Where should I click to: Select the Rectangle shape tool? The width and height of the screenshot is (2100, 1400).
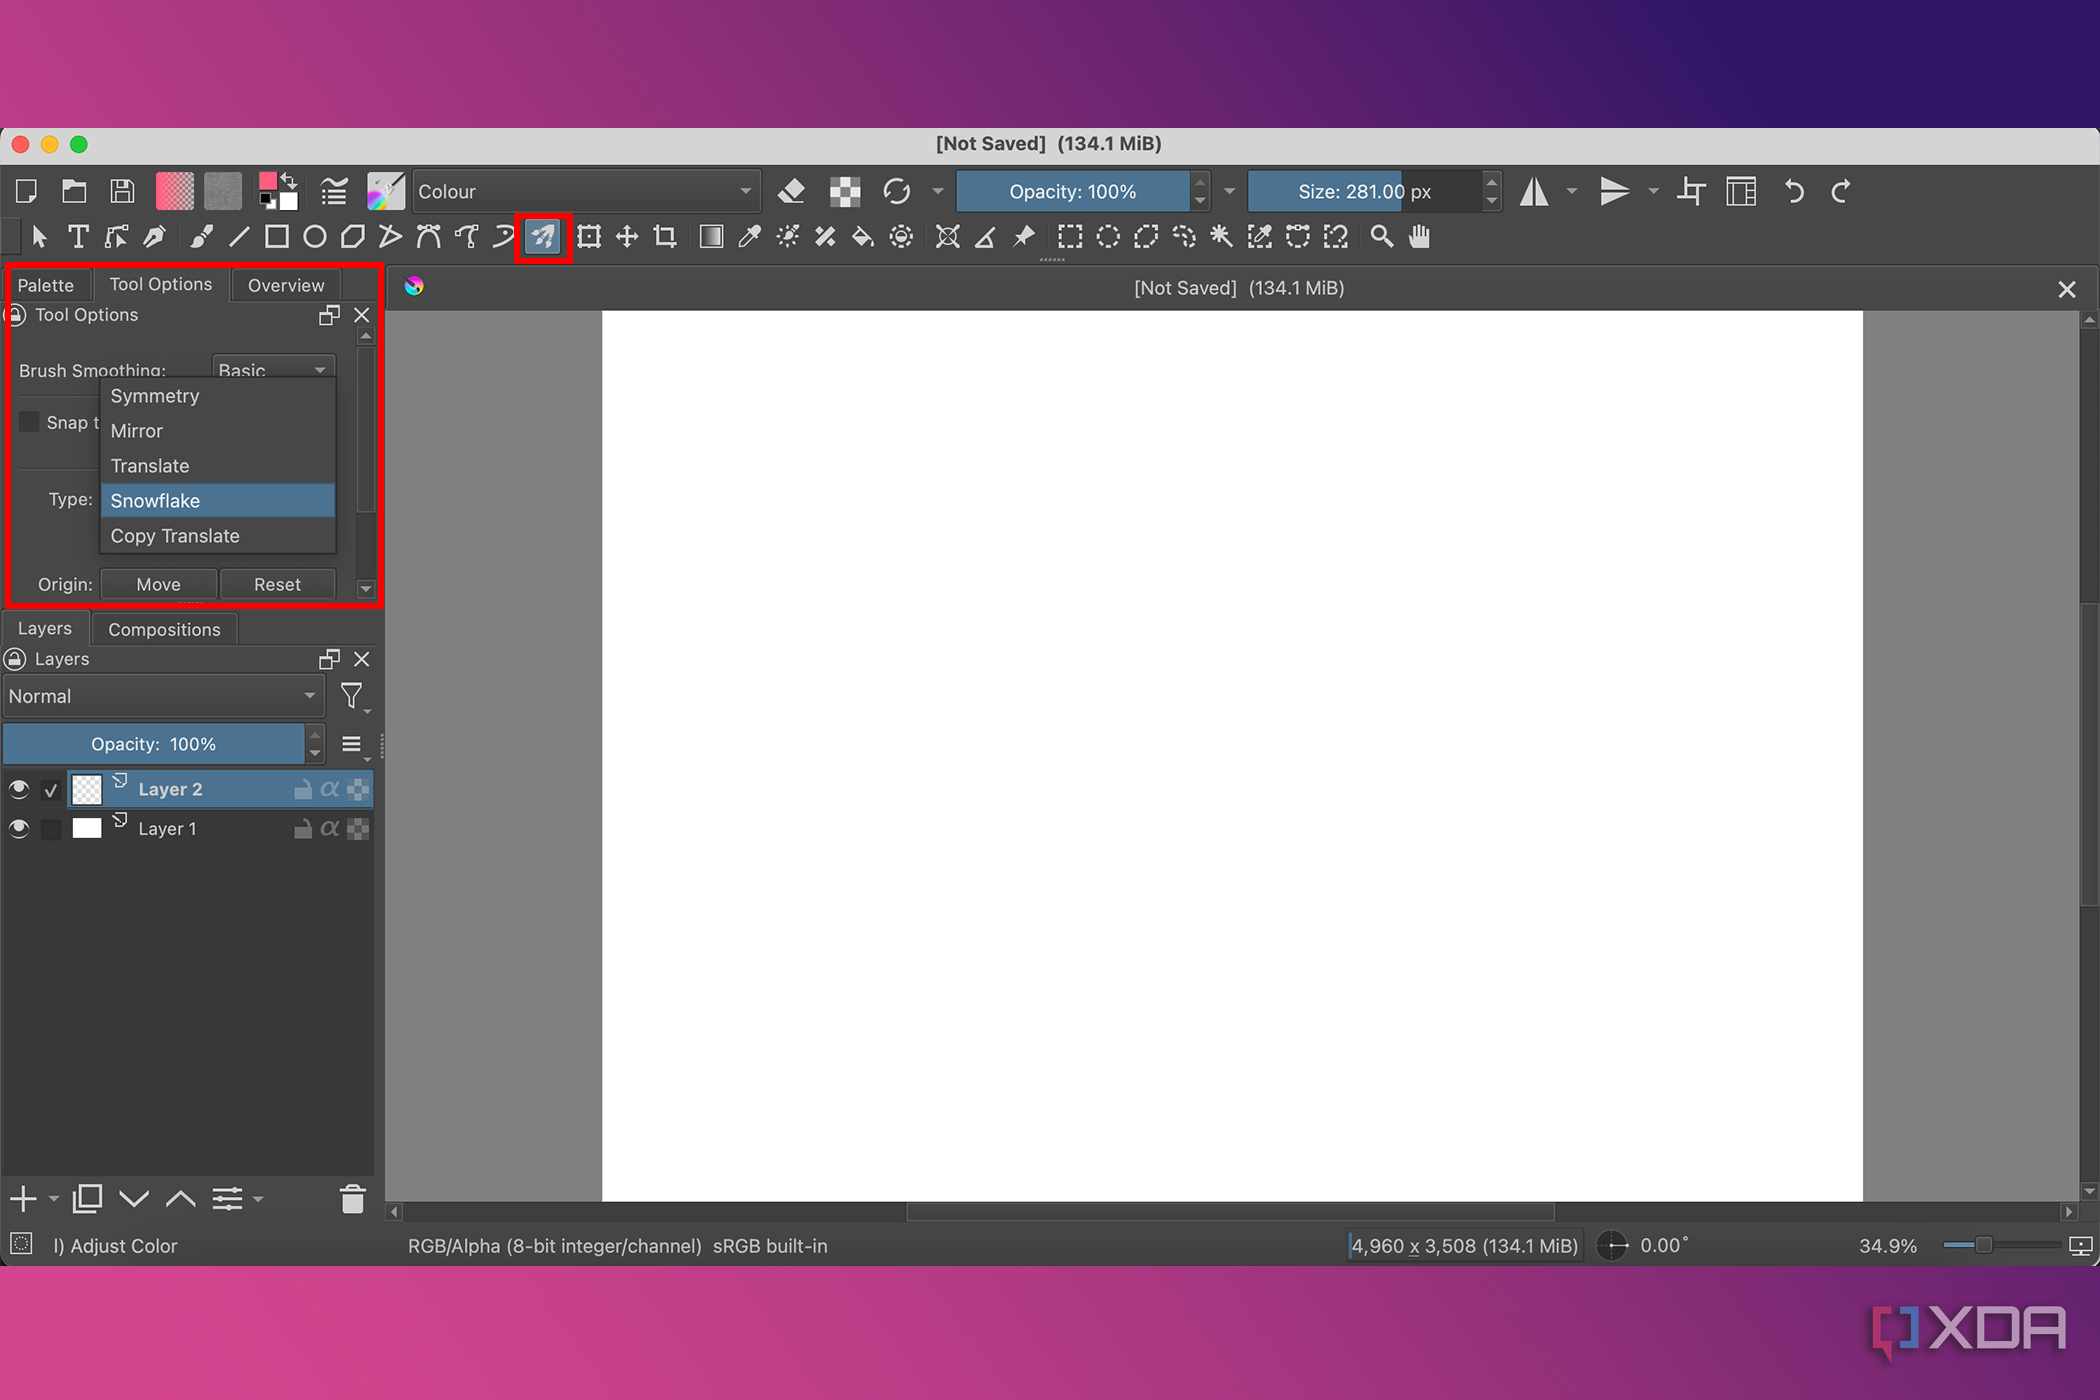277,237
